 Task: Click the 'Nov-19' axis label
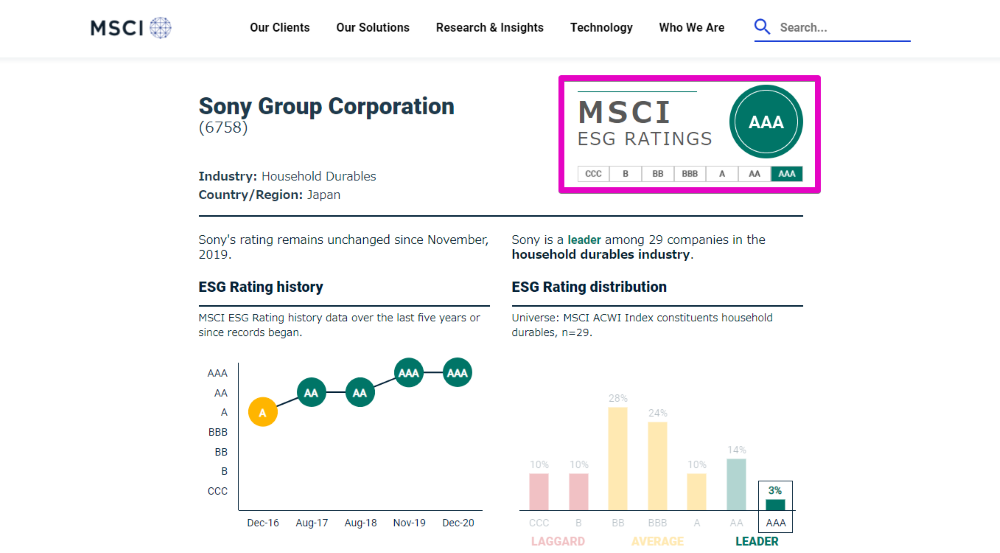(409, 523)
